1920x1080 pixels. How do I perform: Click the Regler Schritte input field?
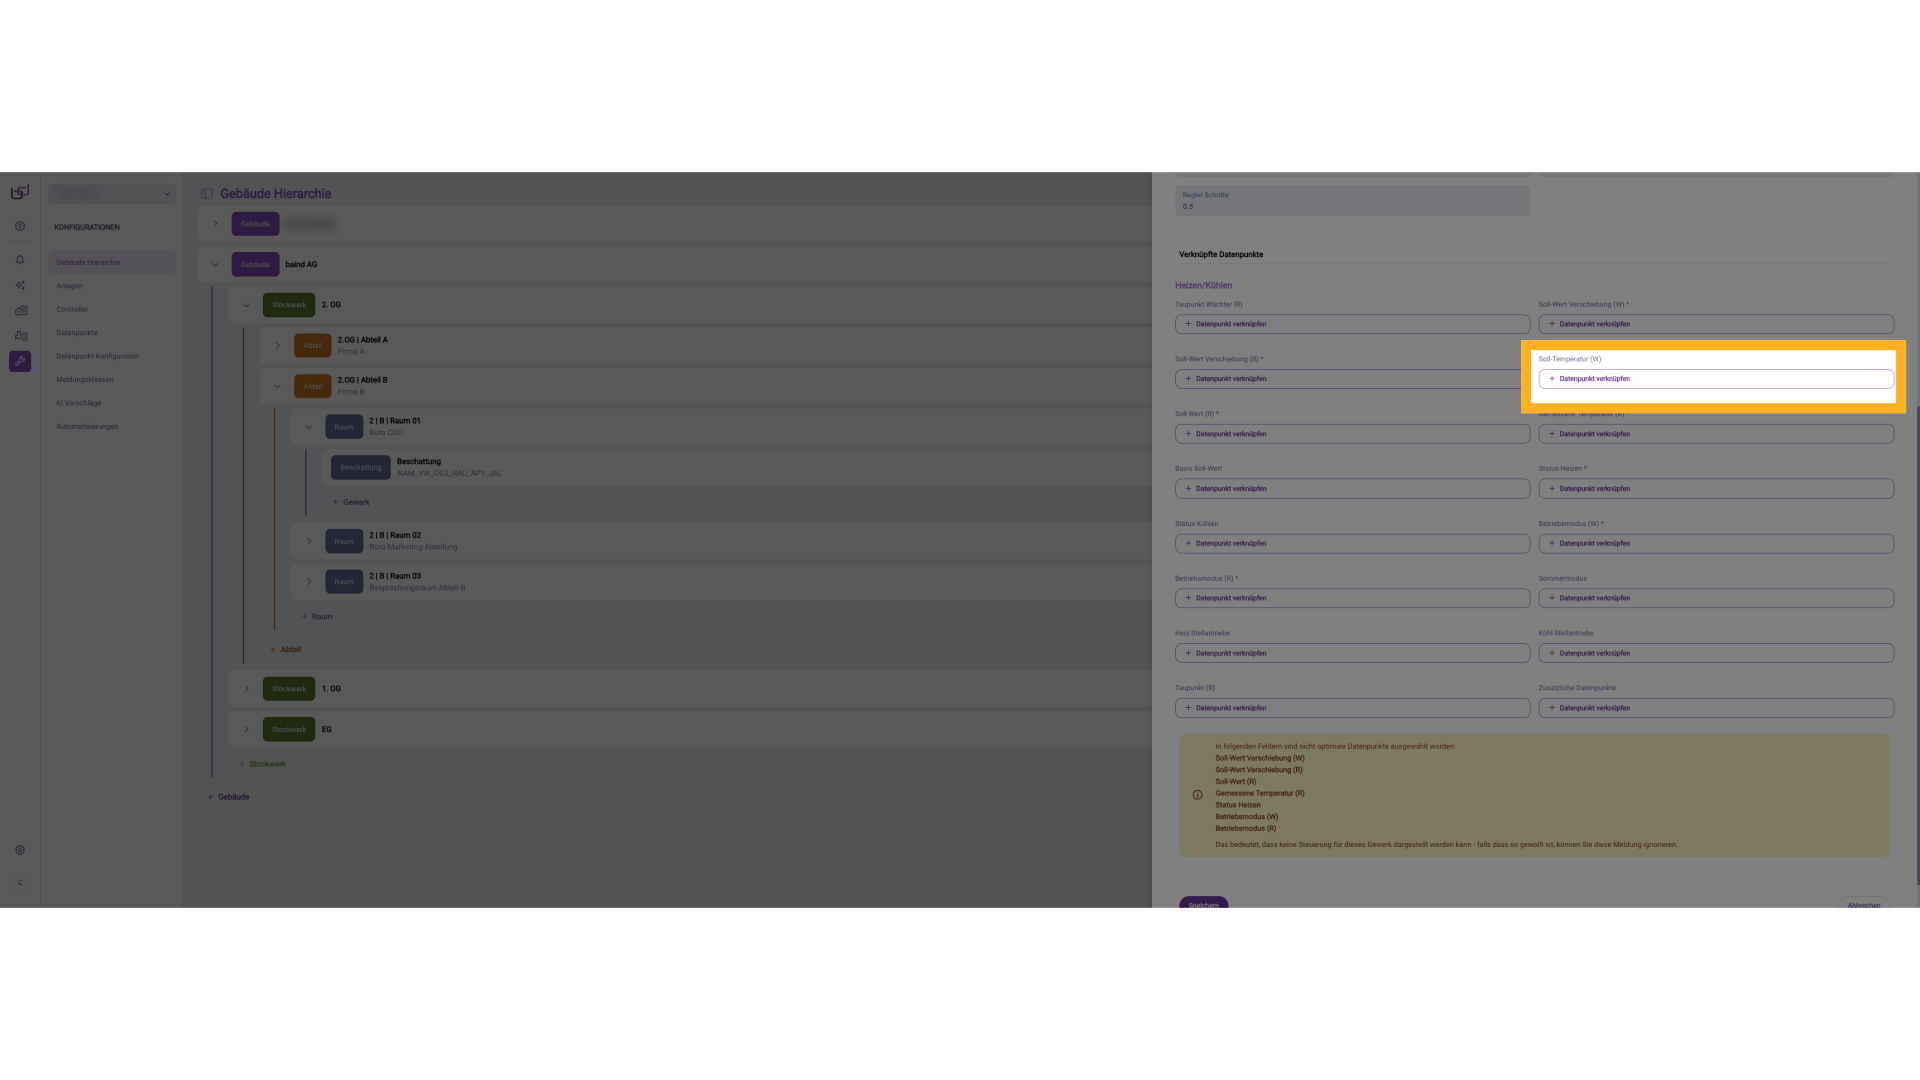coord(1352,201)
